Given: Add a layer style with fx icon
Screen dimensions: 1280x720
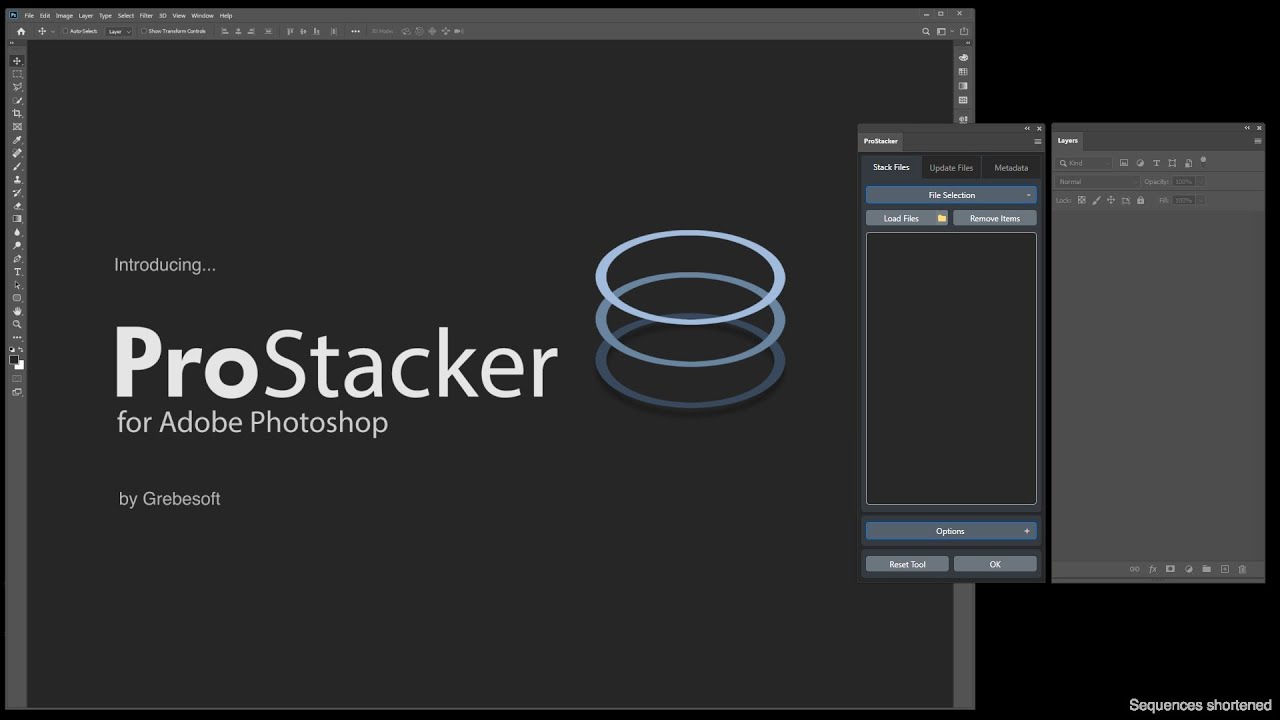Looking at the screenshot, I should coord(1152,569).
